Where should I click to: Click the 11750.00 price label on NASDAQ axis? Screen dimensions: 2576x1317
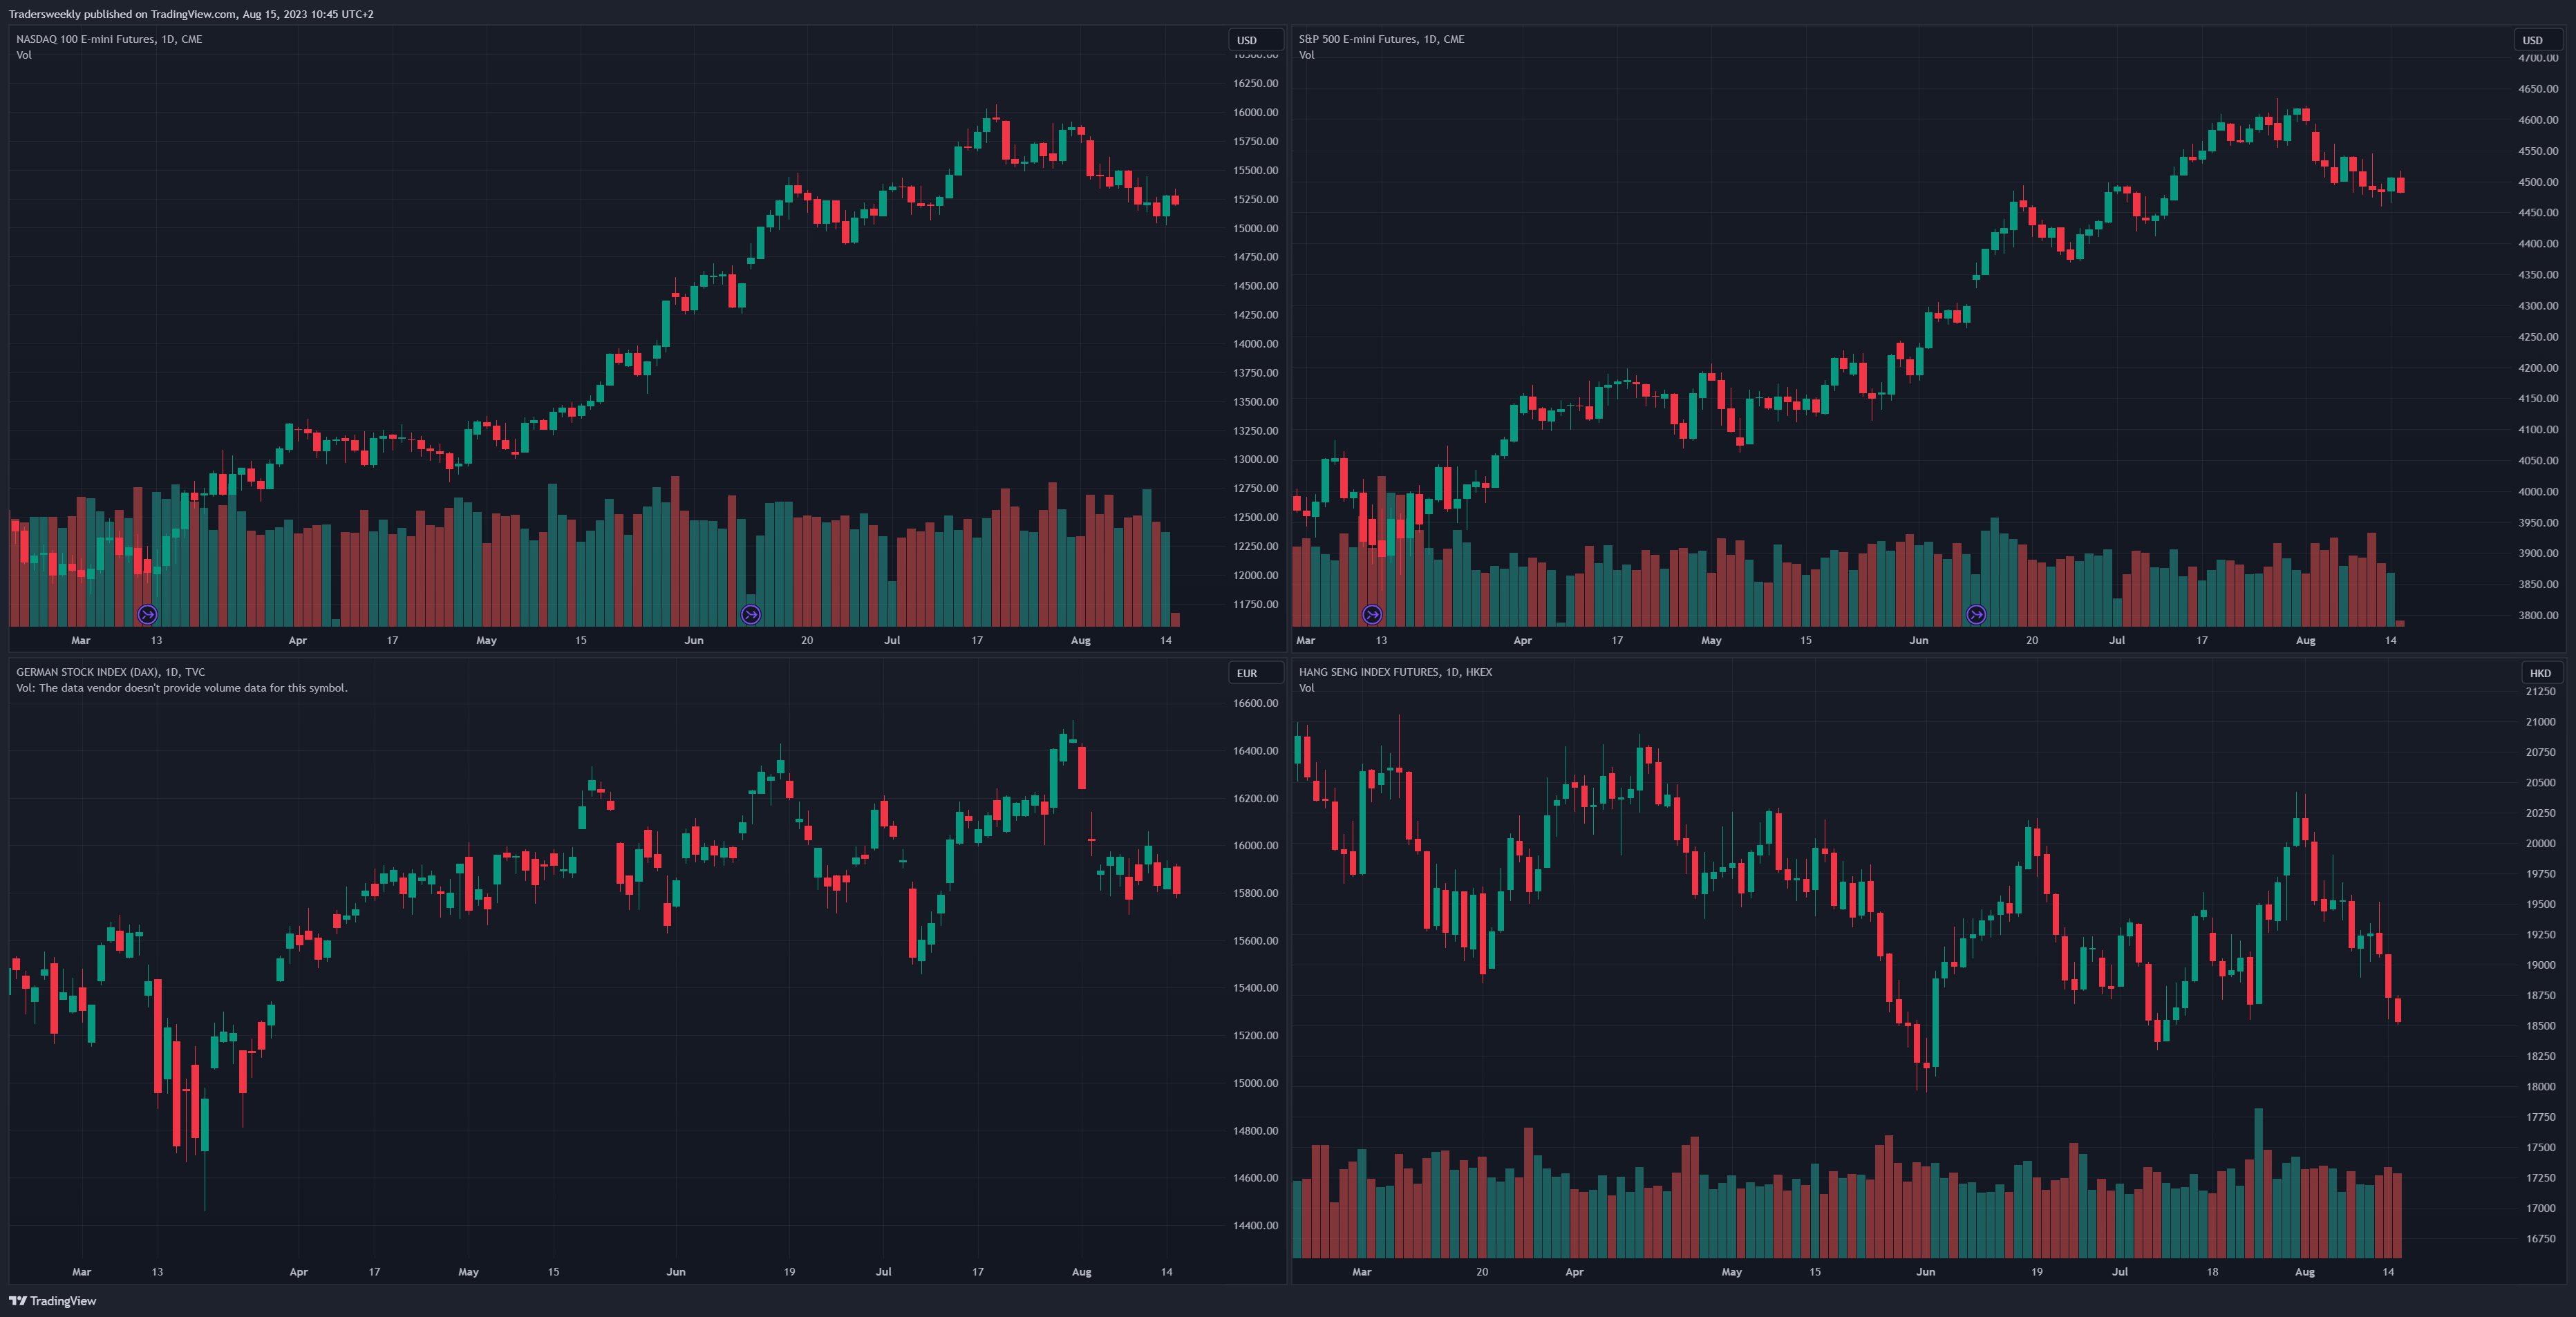(x=1255, y=604)
